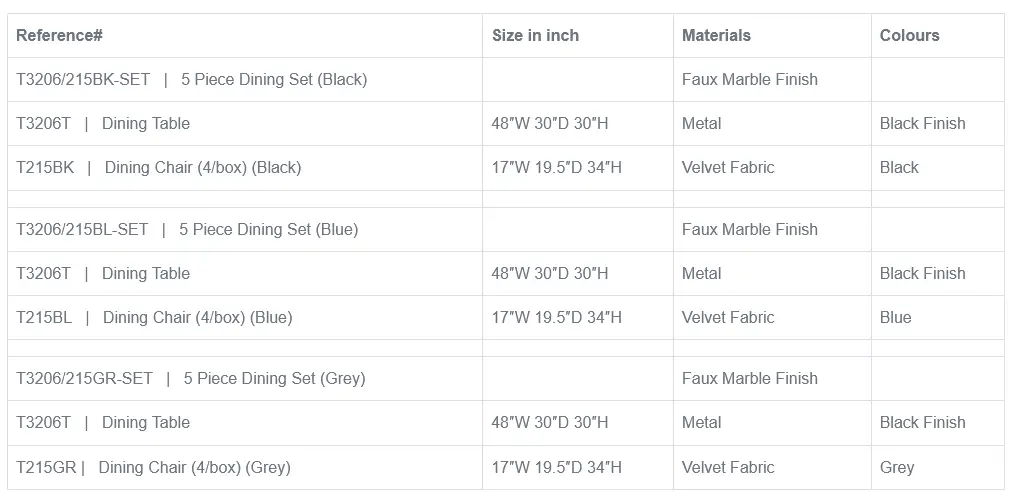Click the T3206/215BK-SET reference cell

pos(191,80)
